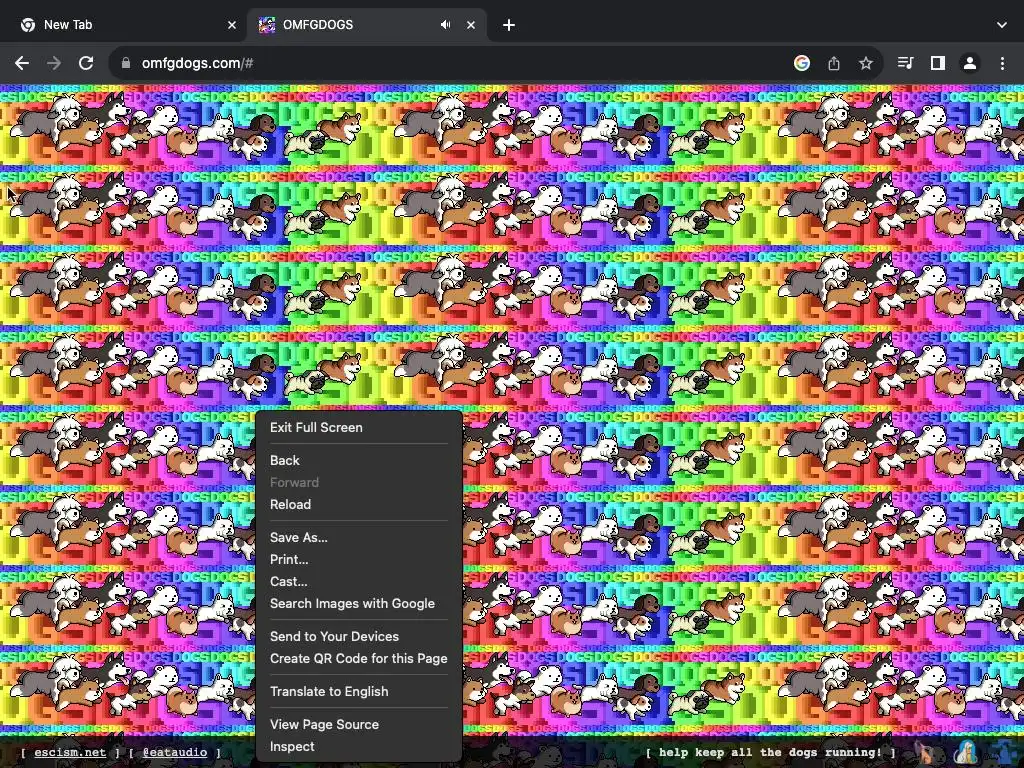Viewport: 1024px width, 768px height.
Task: Click the OMFGDOGS tab favicon
Action: tap(266, 25)
